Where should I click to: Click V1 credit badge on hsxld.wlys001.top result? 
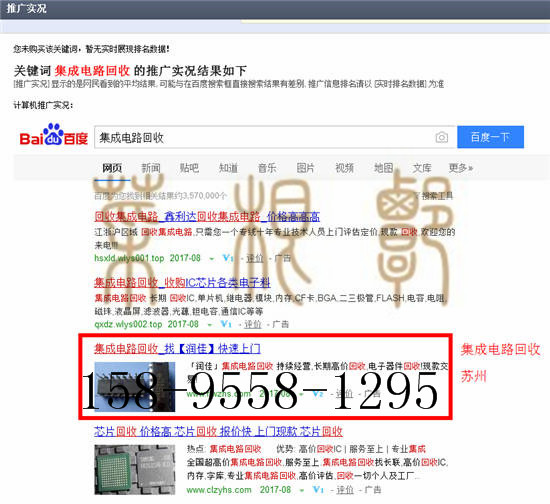pyautogui.click(x=228, y=258)
